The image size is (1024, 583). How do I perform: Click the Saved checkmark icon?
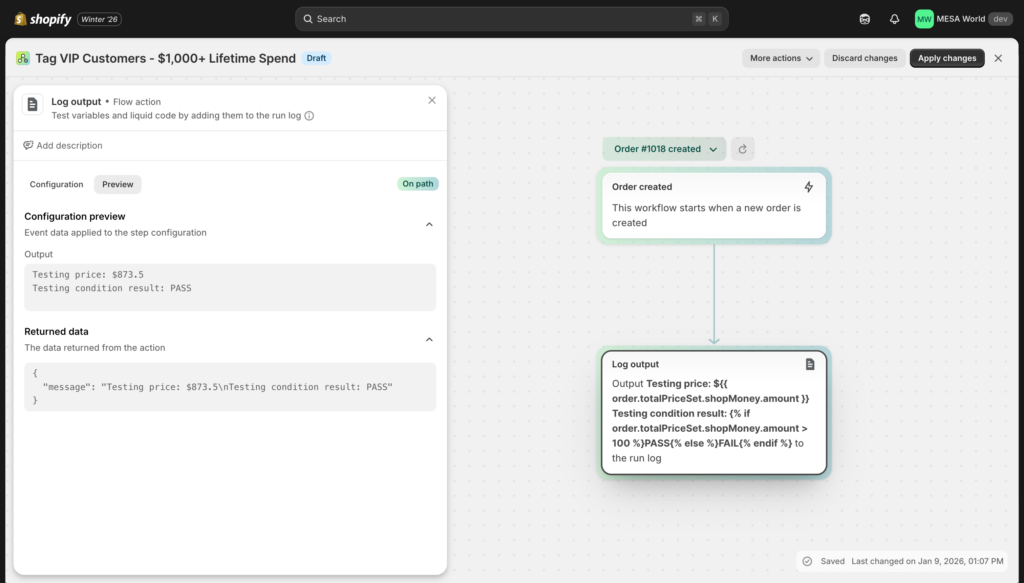pos(807,561)
